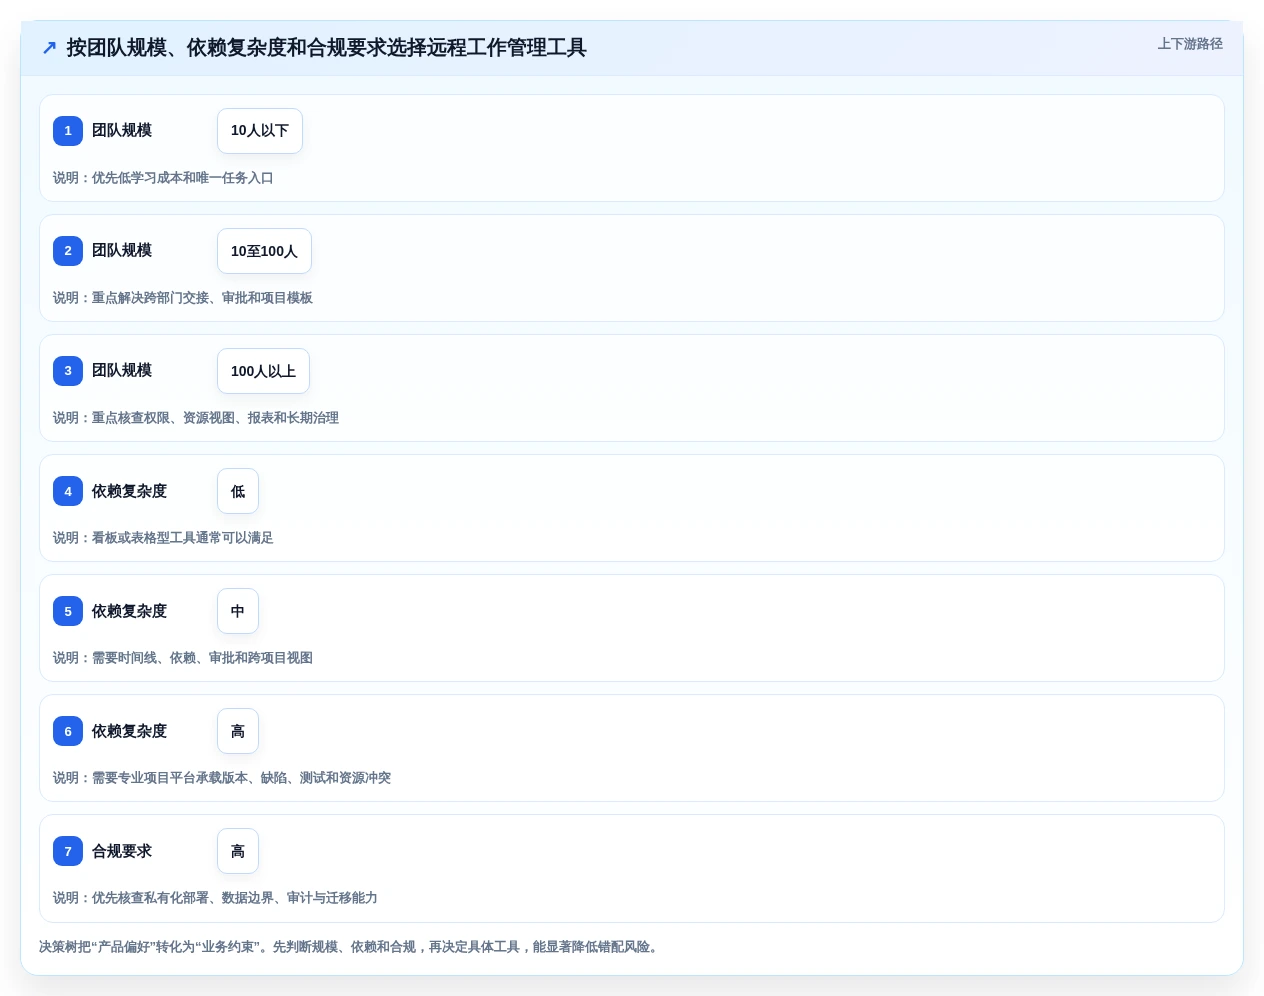
Task: Click the number 4 badge
Action: (x=68, y=491)
